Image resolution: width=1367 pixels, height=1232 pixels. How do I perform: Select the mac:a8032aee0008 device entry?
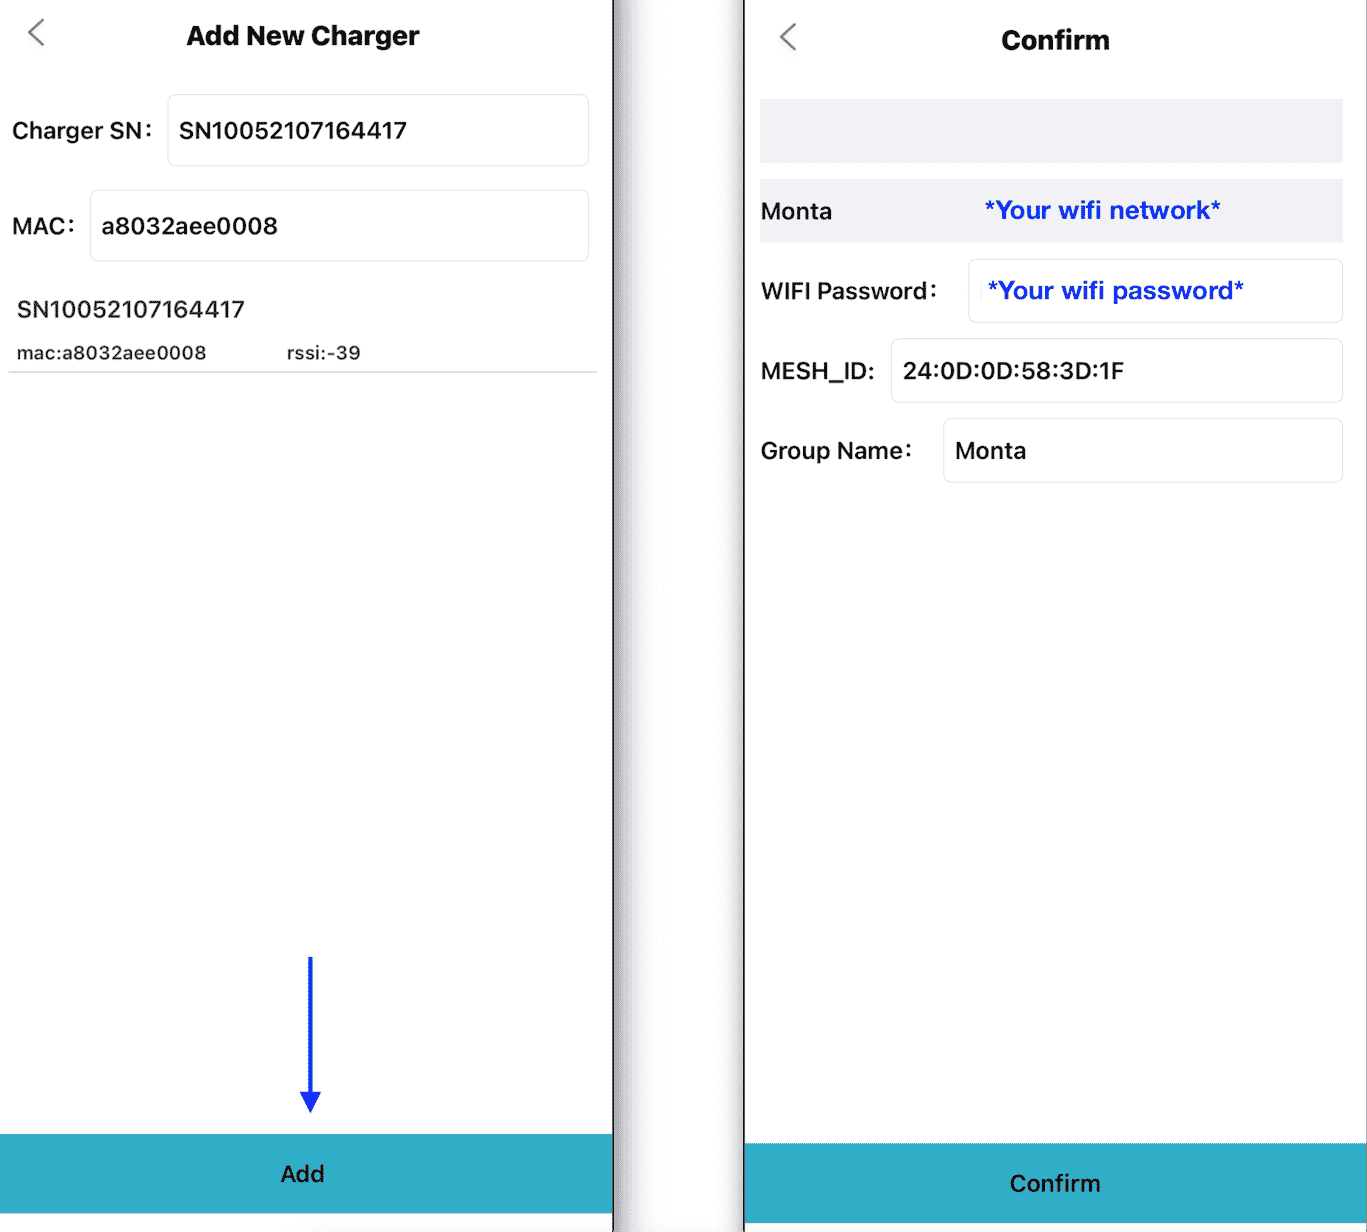[111, 353]
